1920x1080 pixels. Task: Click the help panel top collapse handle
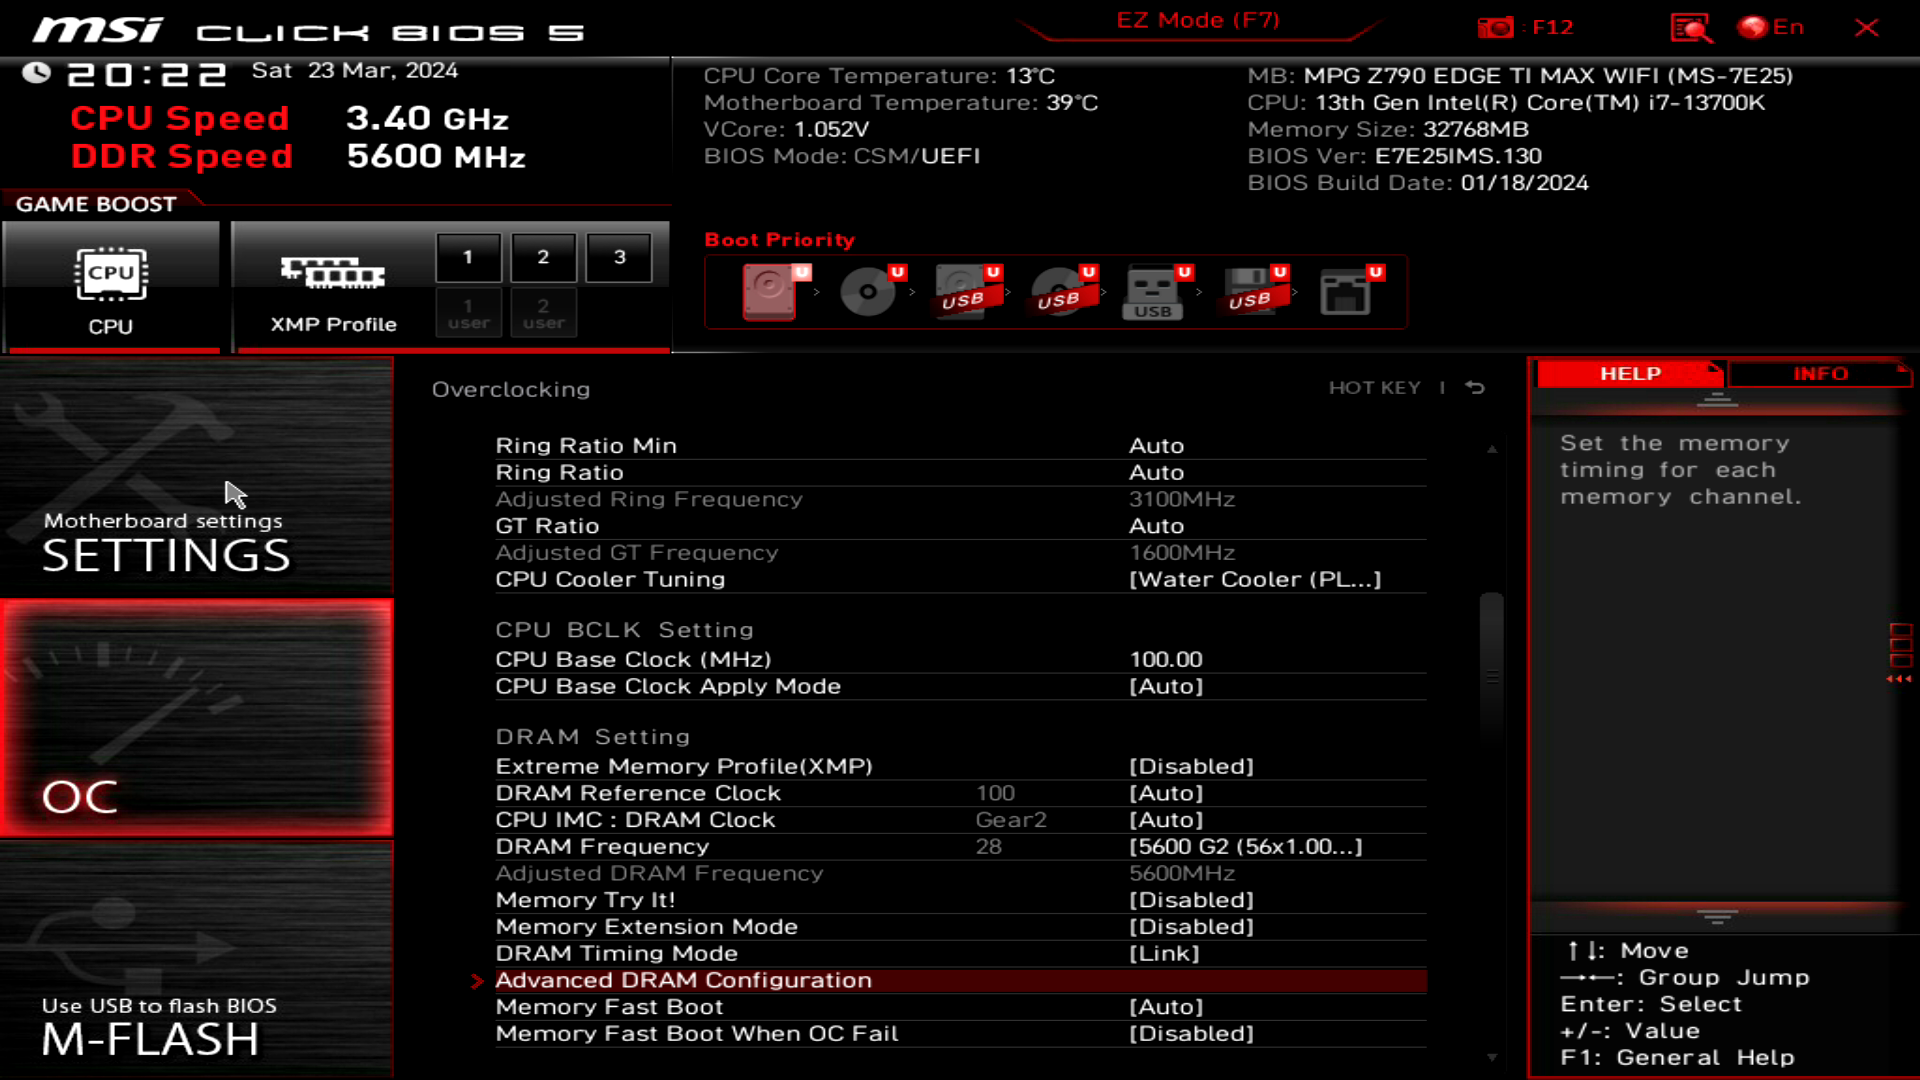[1717, 400]
